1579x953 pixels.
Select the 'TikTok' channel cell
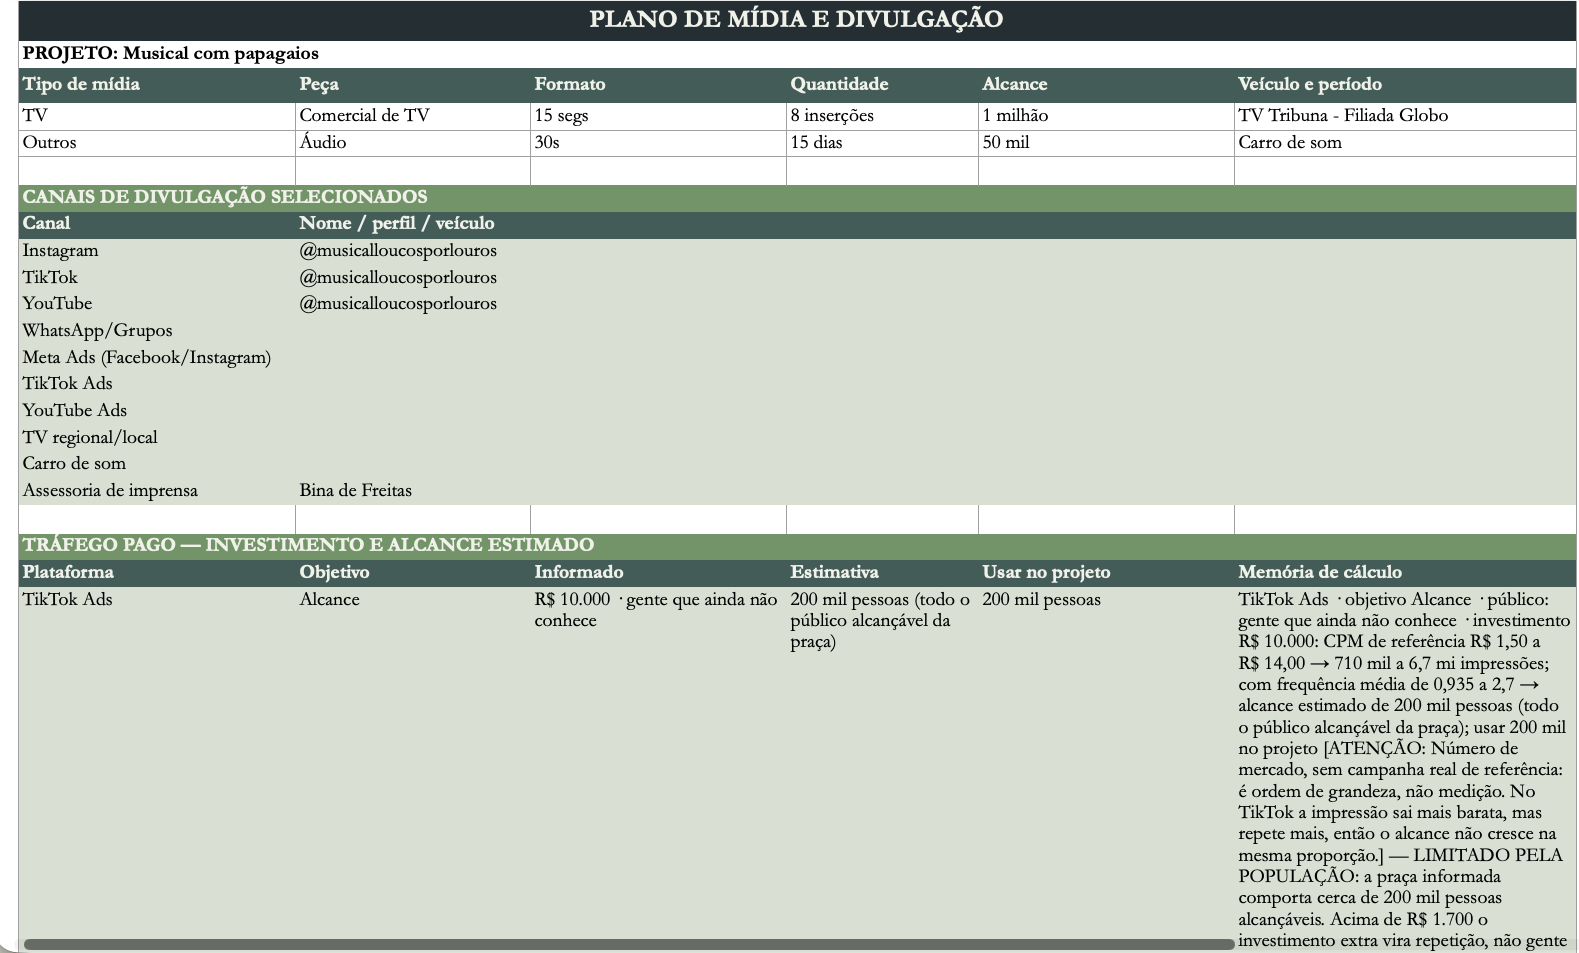point(157,277)
